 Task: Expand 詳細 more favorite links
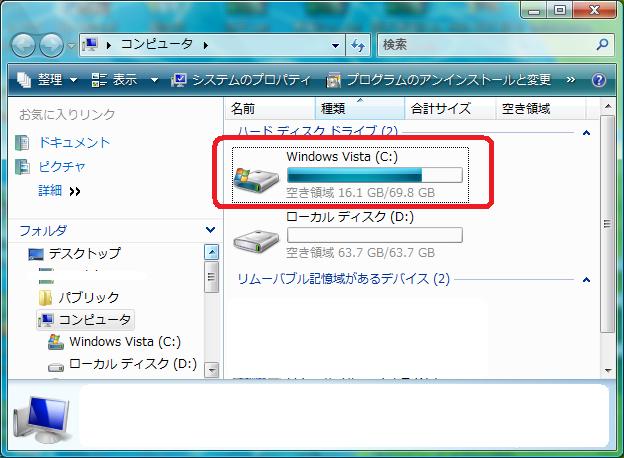[x=59, y=191]
